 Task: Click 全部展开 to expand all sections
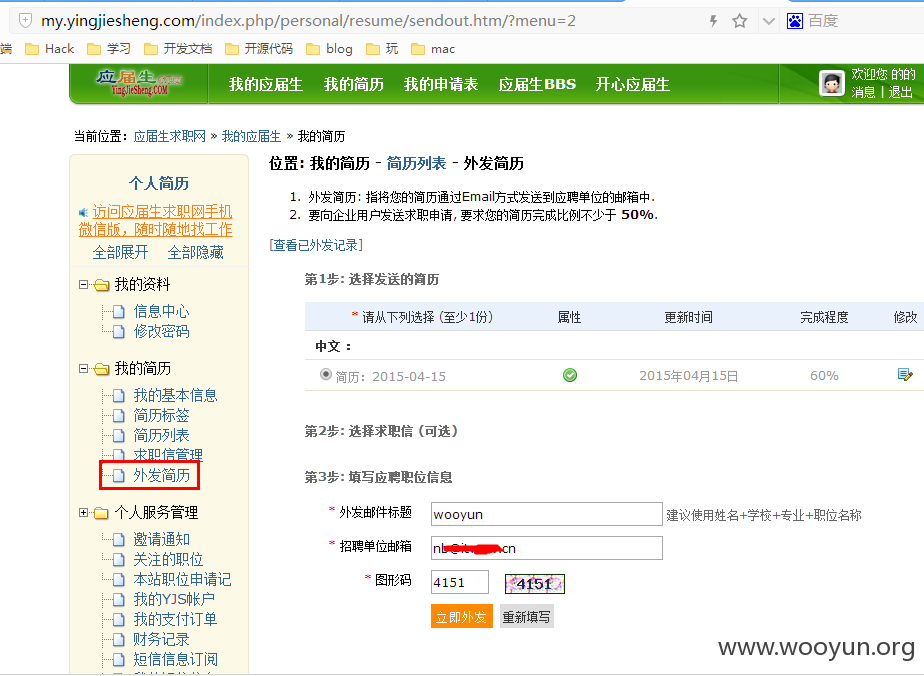coord(120,252)
